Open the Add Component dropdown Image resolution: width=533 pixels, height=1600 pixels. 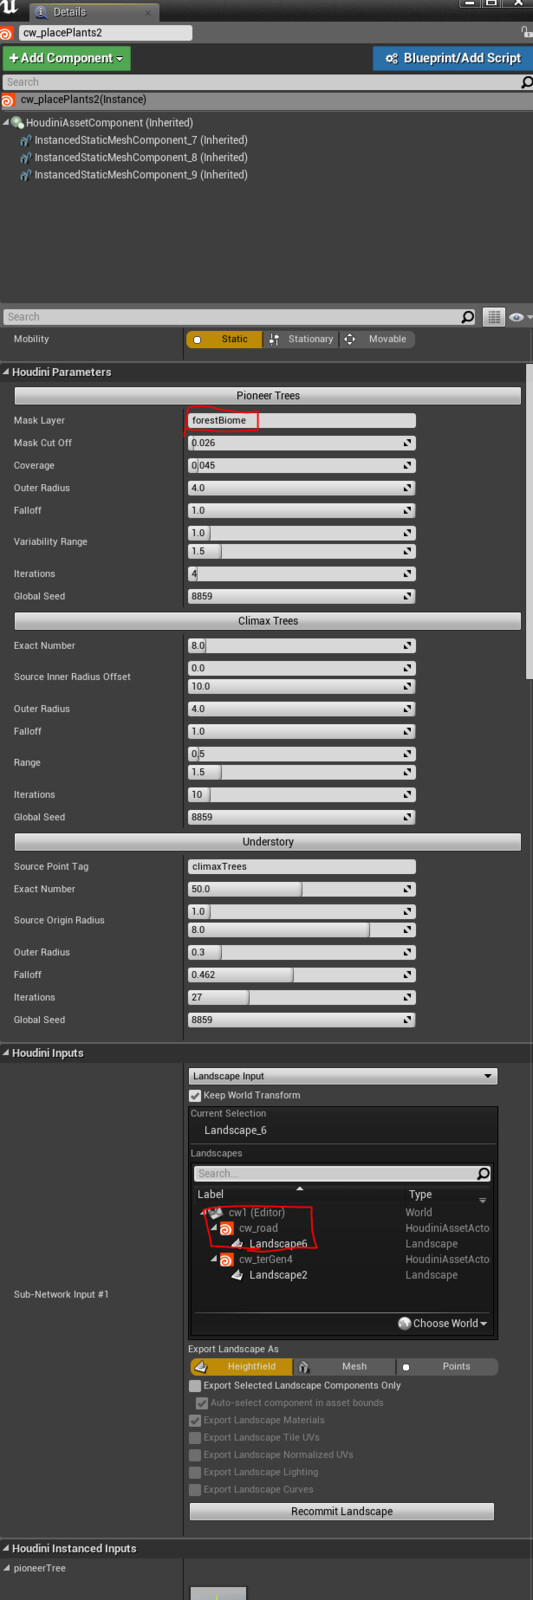66,59
